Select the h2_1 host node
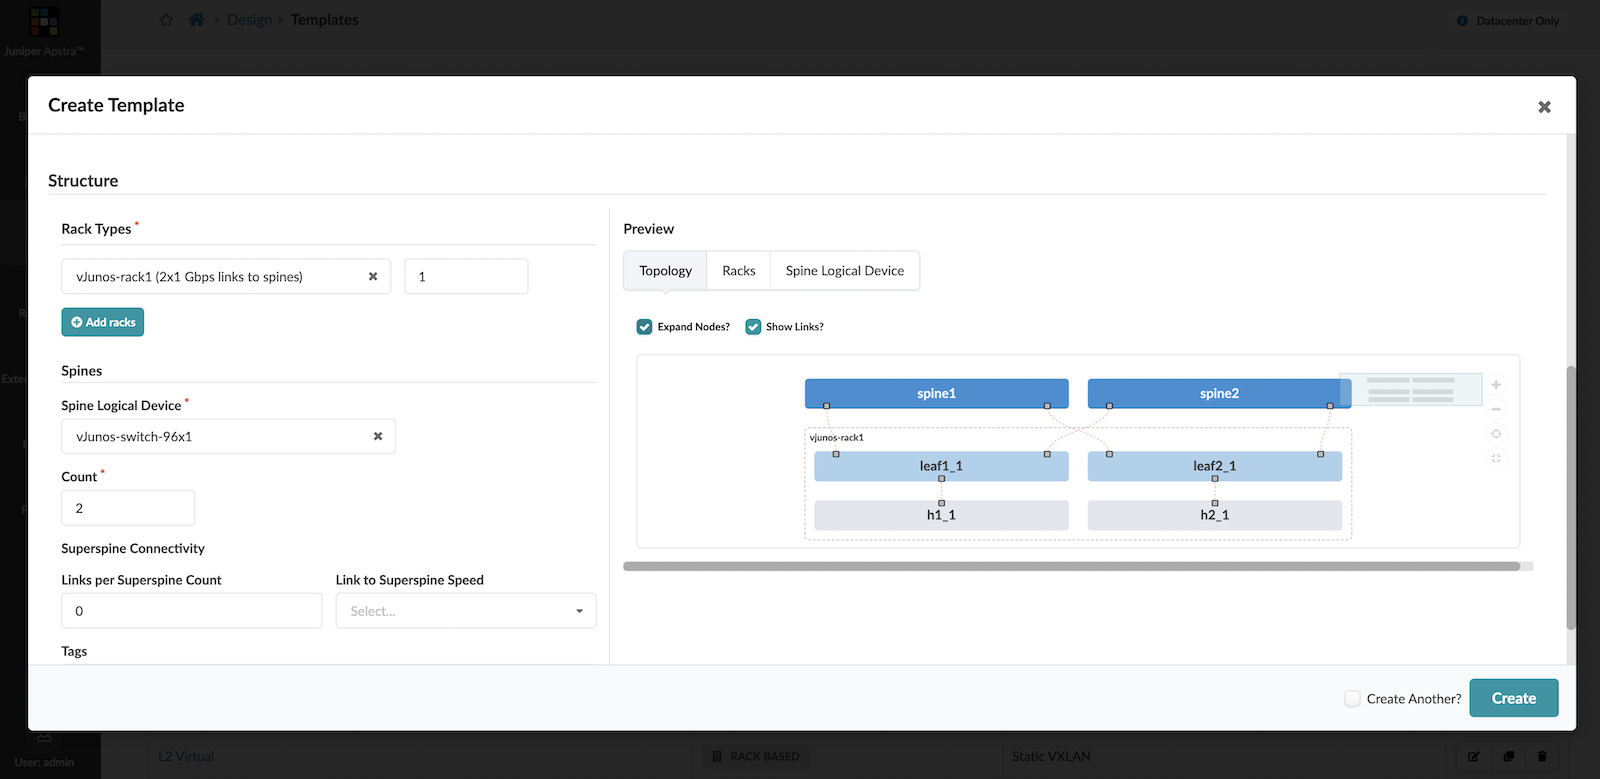 click(1215, 515)
